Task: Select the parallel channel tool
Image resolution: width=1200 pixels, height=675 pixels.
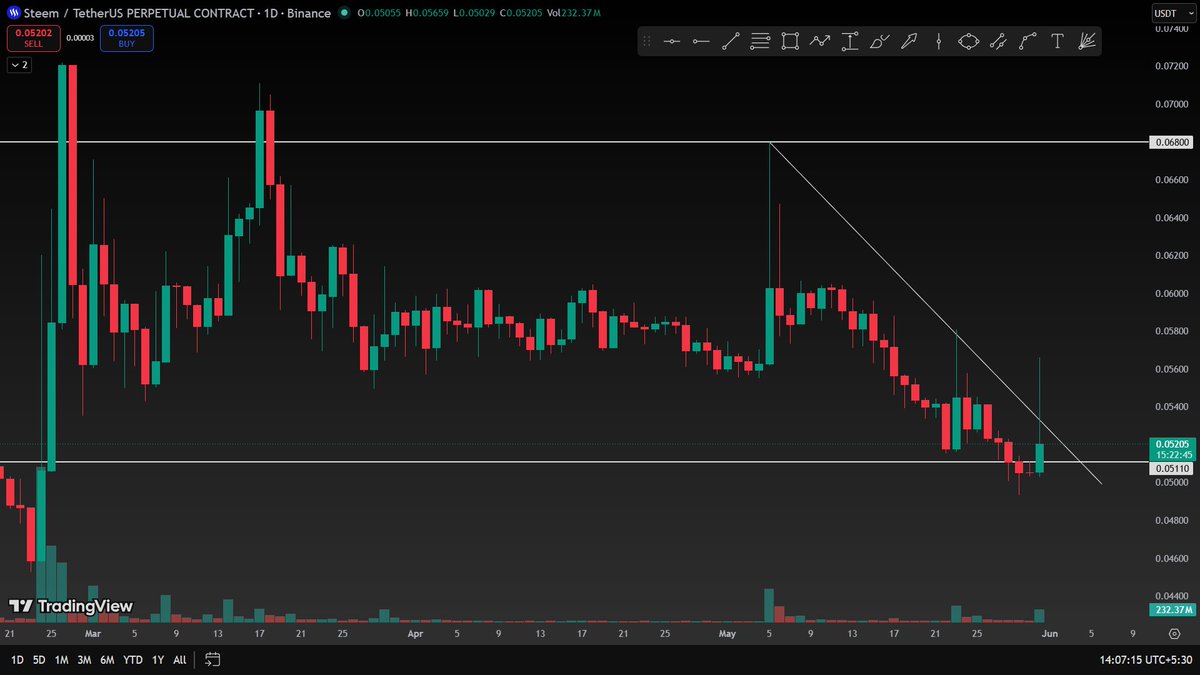Action: point(998,41)
